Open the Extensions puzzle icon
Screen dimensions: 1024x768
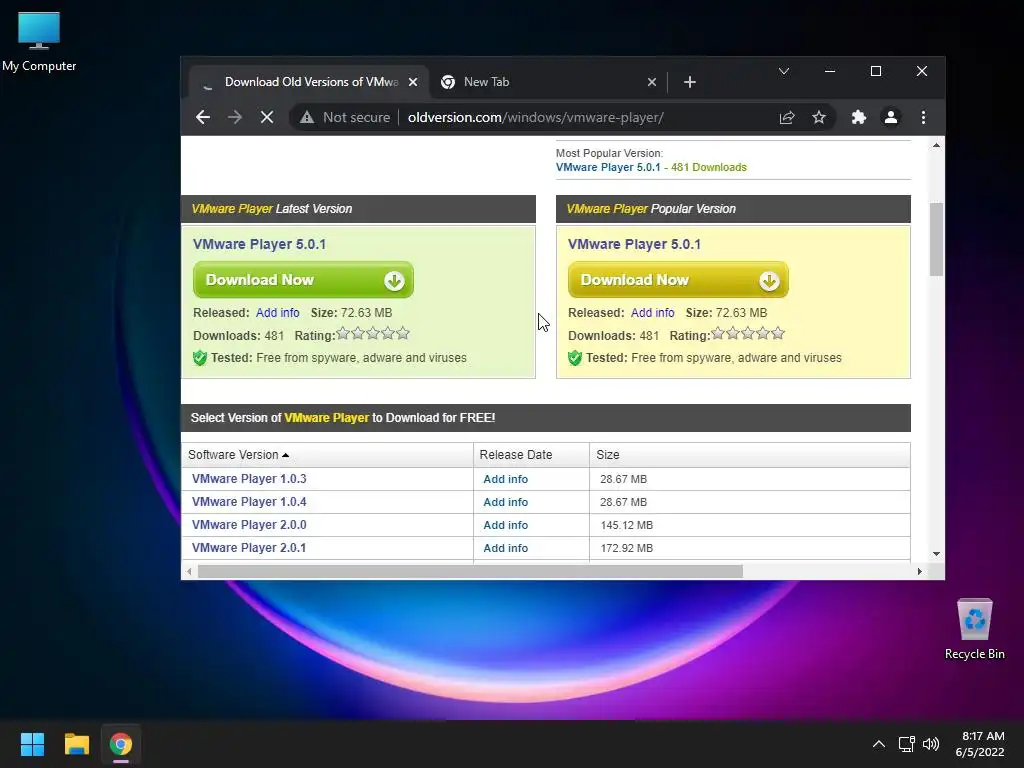tap(859, 118)
